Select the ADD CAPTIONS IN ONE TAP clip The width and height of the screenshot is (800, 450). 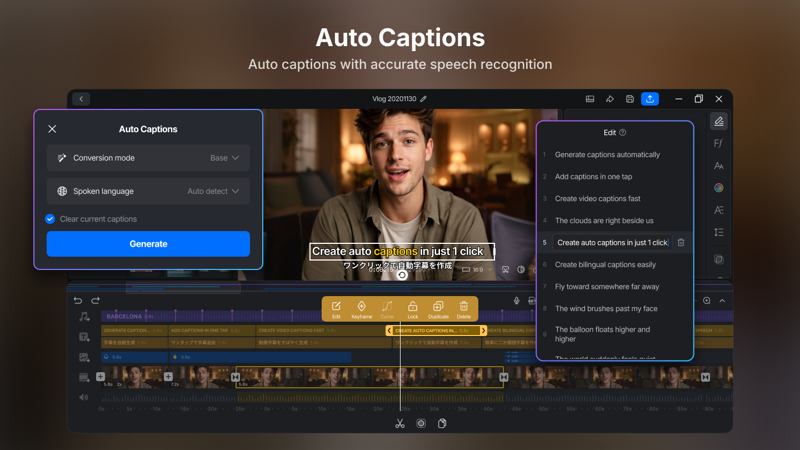(x=211, y=331)
